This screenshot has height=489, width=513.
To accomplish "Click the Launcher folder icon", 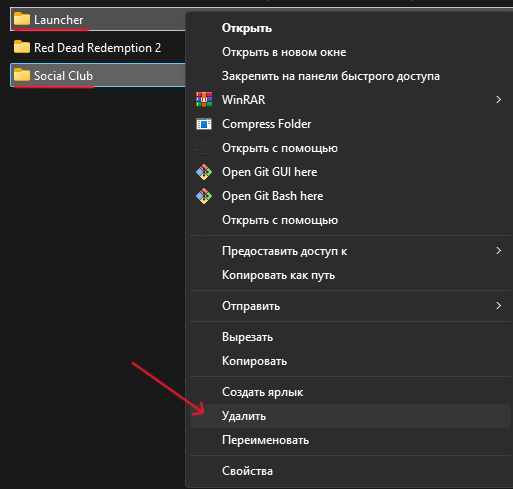I will 22,19.
